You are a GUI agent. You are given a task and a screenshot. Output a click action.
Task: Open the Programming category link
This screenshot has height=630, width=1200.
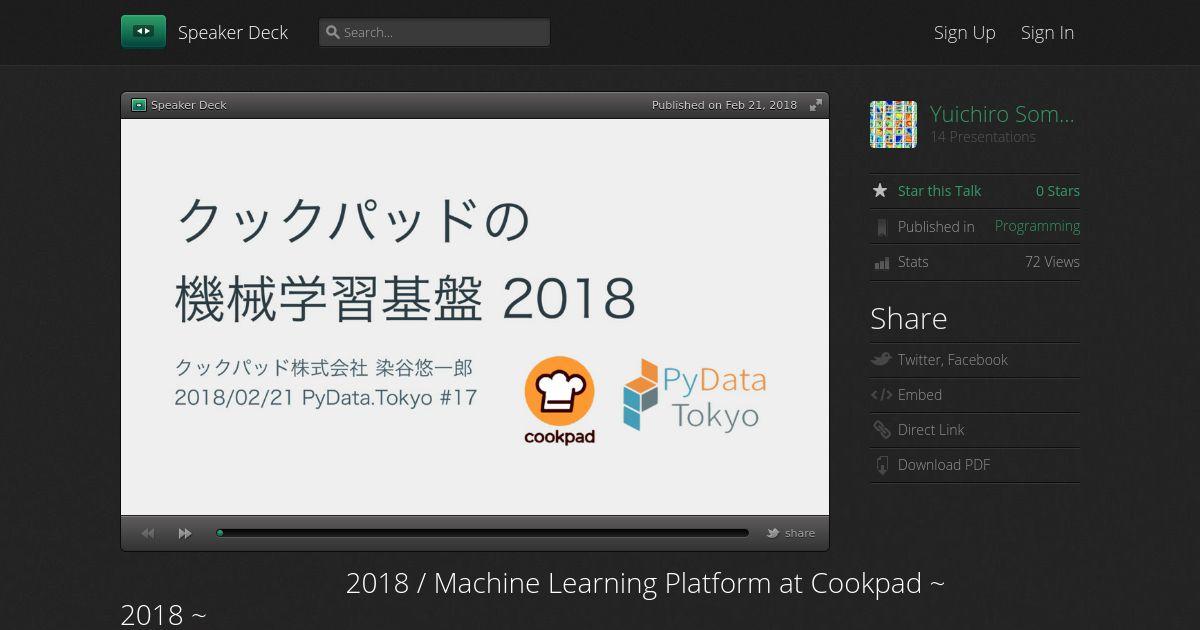(x=1037, y=226)
